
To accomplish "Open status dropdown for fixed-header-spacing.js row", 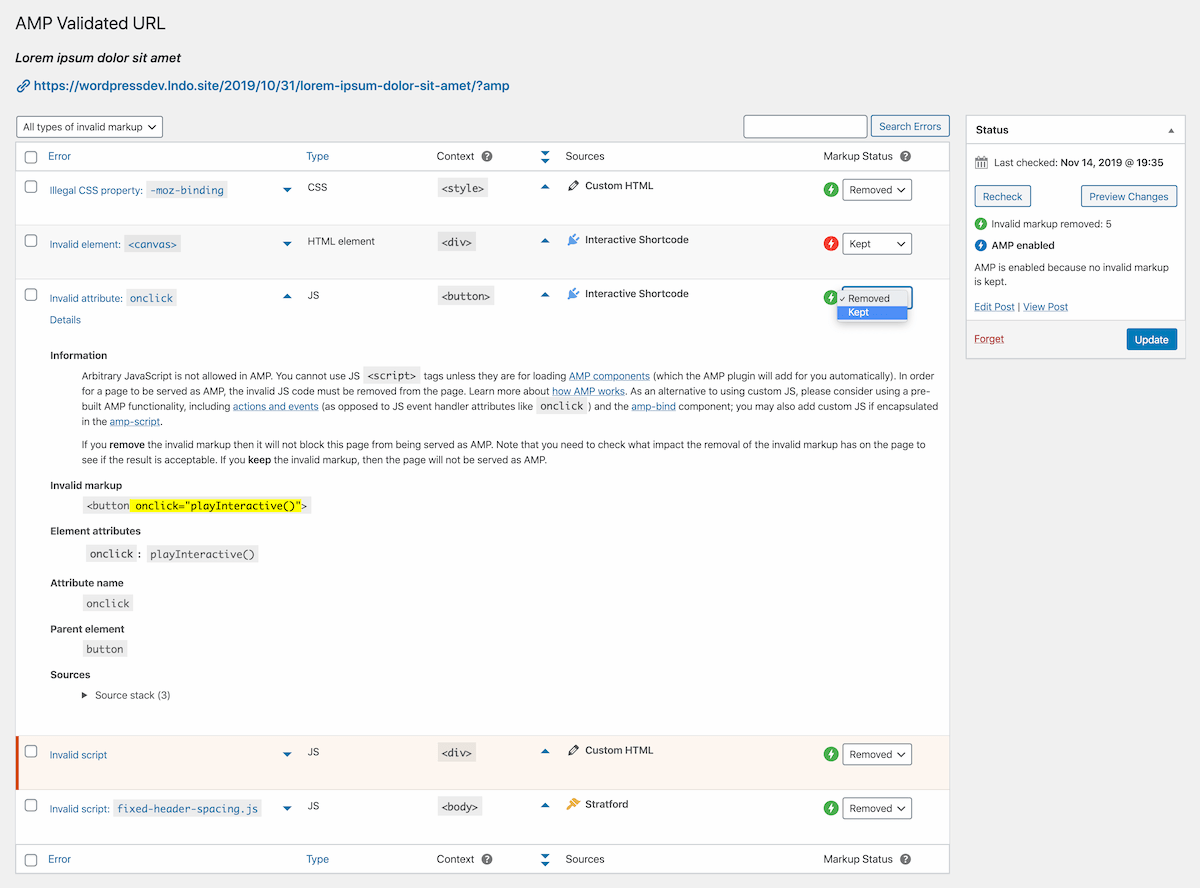I will pyautogui.click(x=877, y=808).
